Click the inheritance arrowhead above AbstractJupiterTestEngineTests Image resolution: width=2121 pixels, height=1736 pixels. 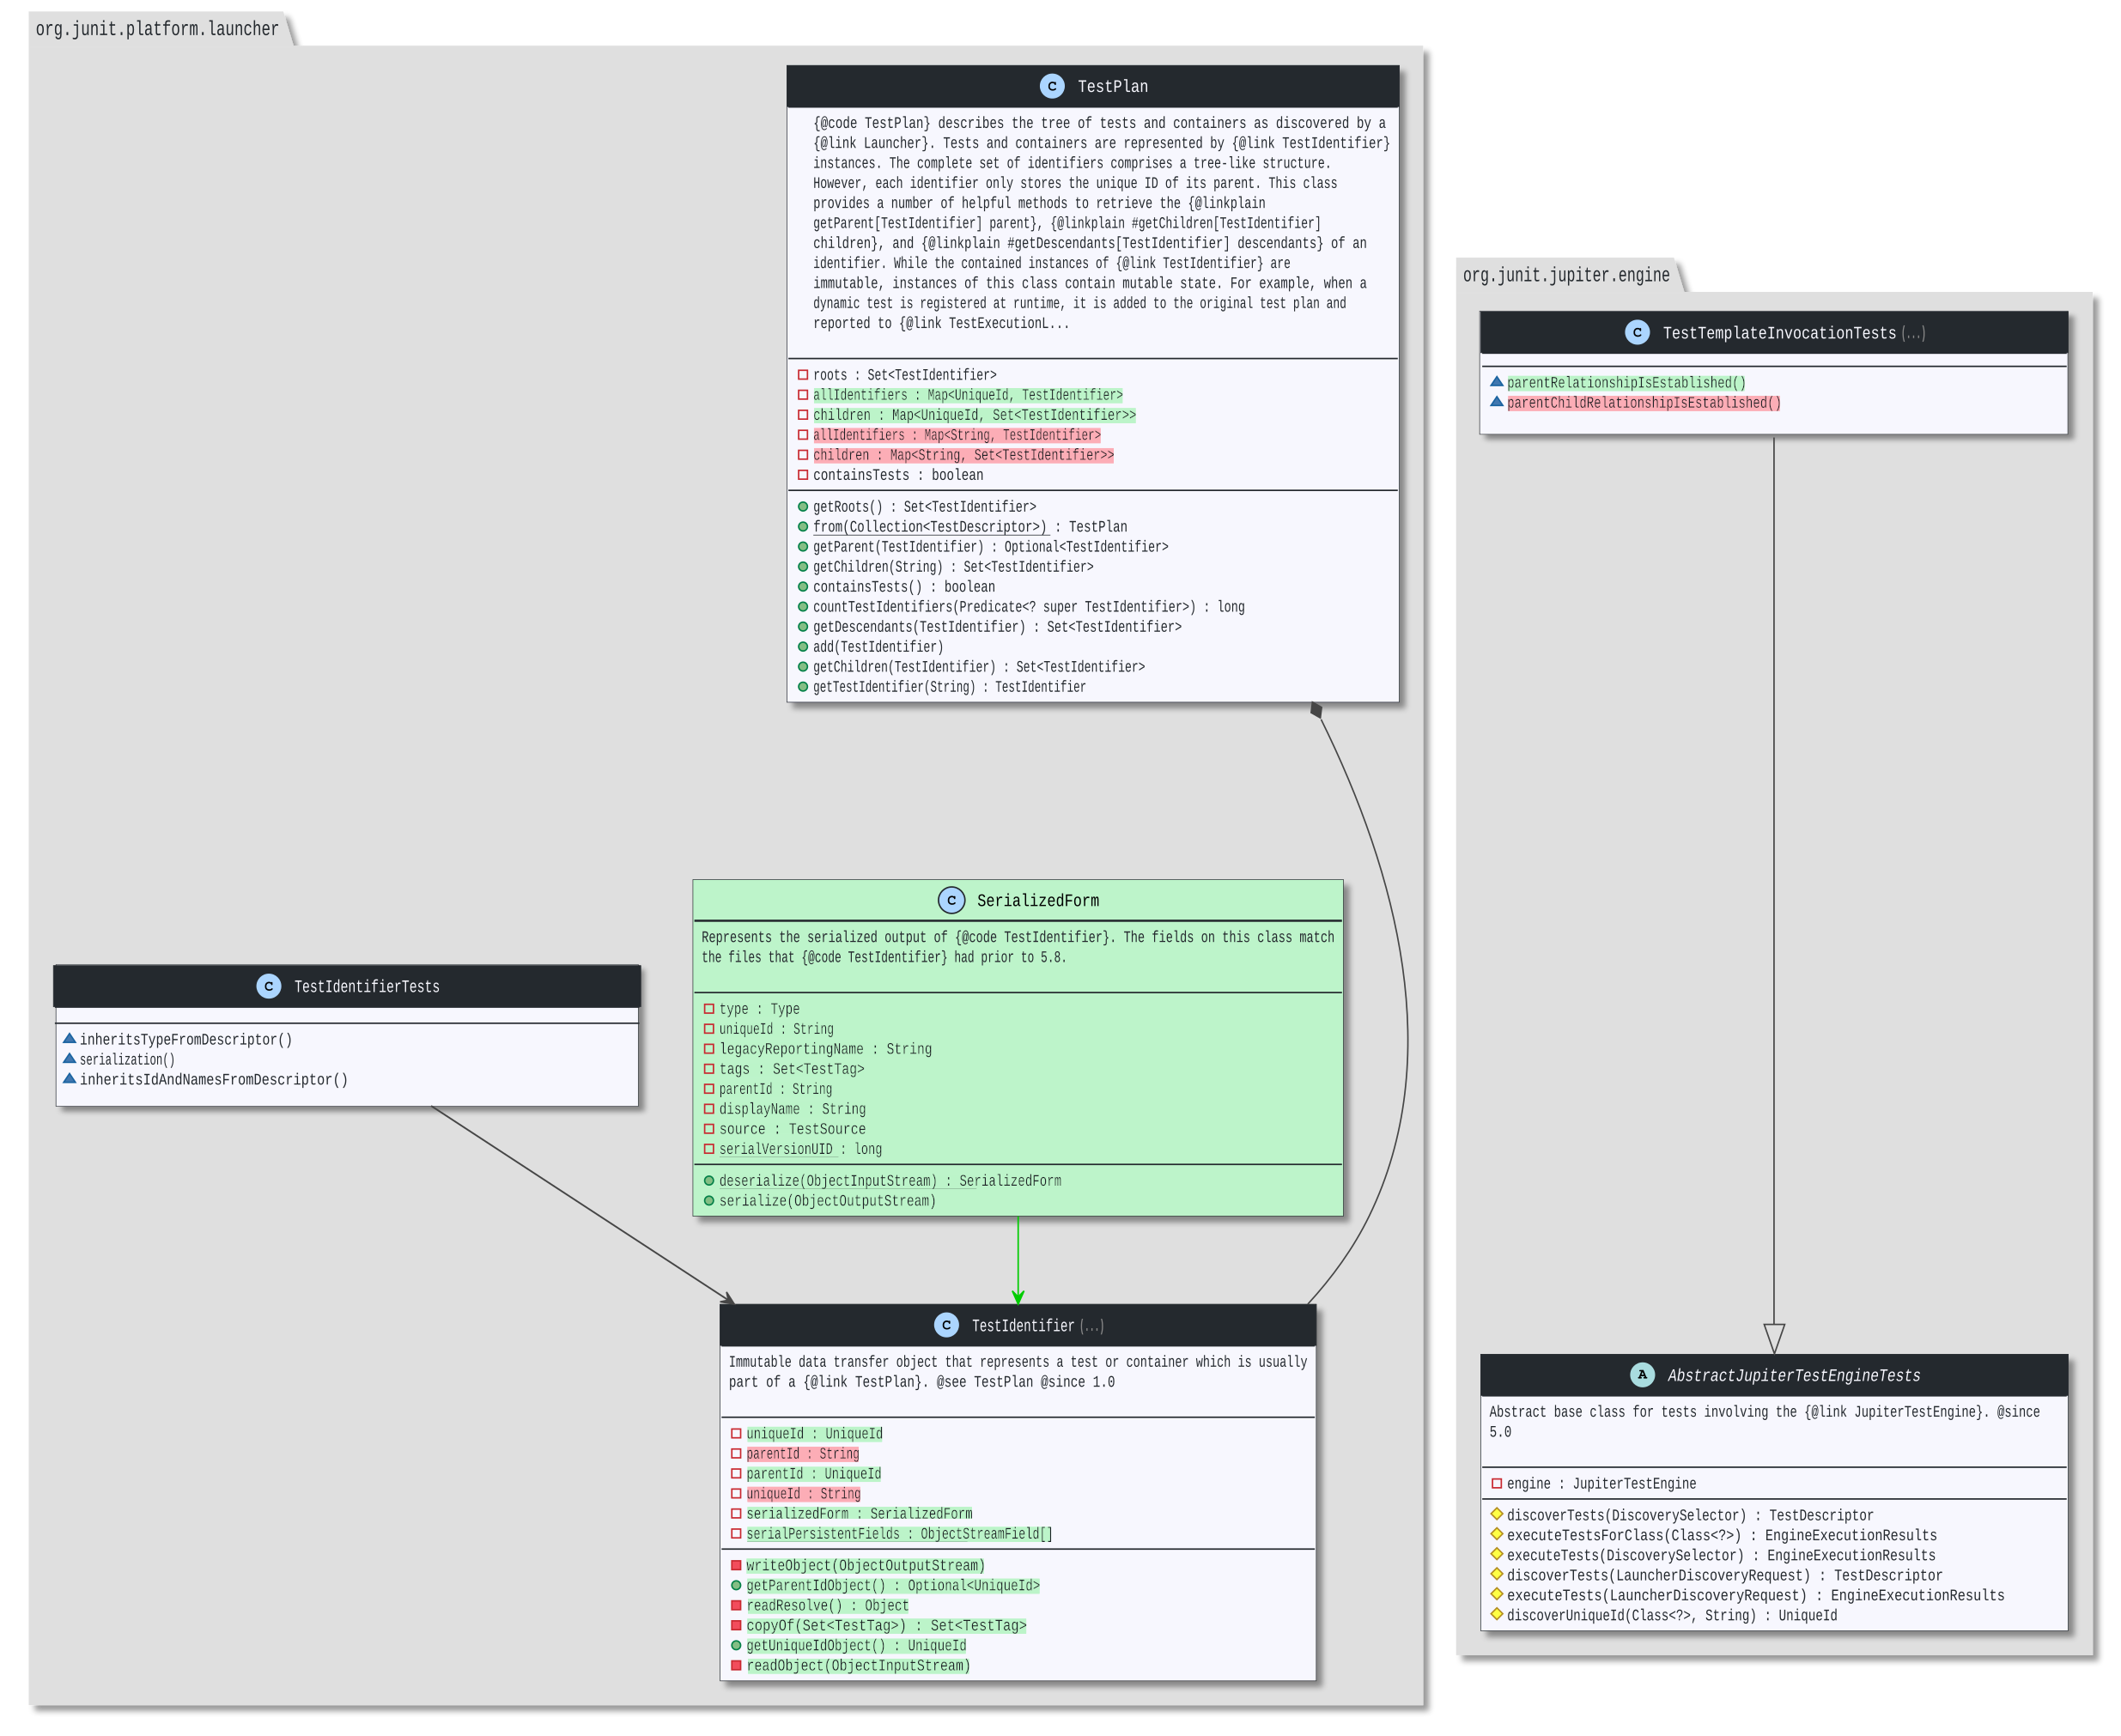(1774, 1338)
